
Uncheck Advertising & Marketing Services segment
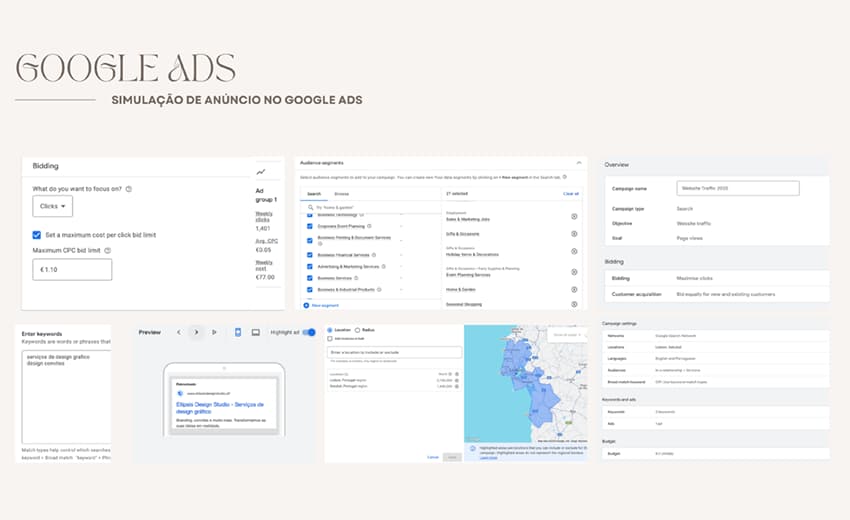[x=310, y=267]
